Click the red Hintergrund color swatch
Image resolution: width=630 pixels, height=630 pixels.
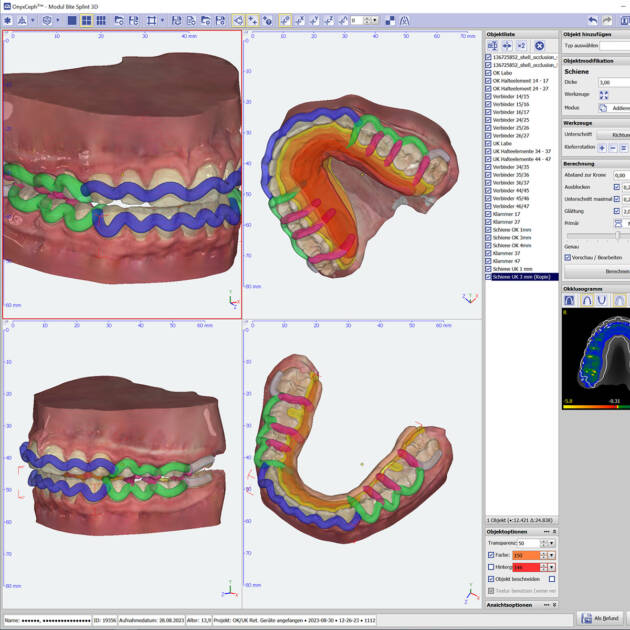[526, 567]
